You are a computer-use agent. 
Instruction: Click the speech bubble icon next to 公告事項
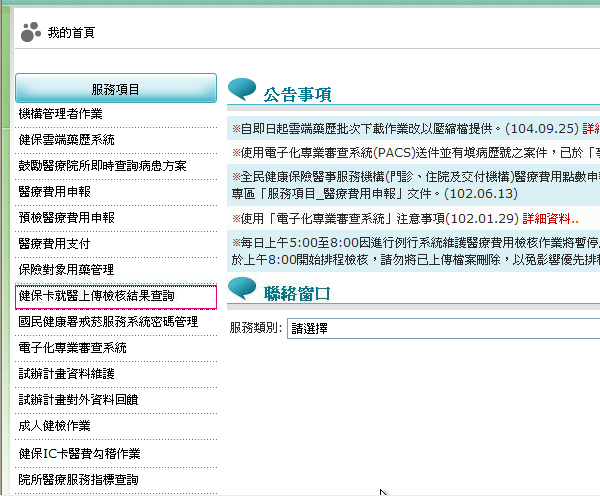tap(242, 92)
